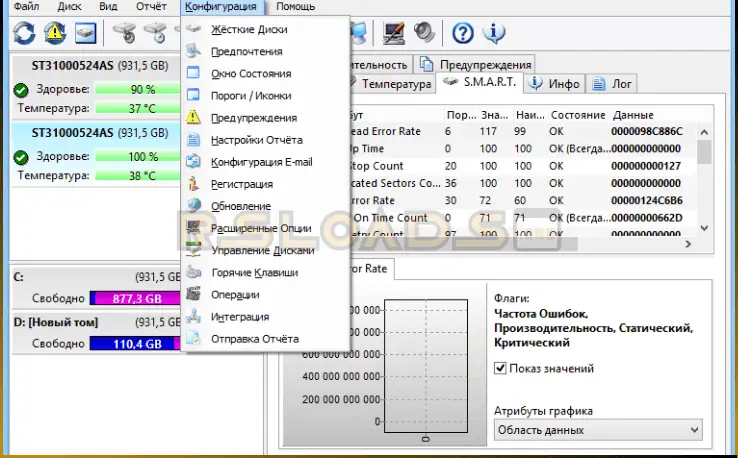Image resolution: width=738 pixels, height=458 pixels.
Task: Click the disk icon next to Жёсткие Диски
Action: 193,29
